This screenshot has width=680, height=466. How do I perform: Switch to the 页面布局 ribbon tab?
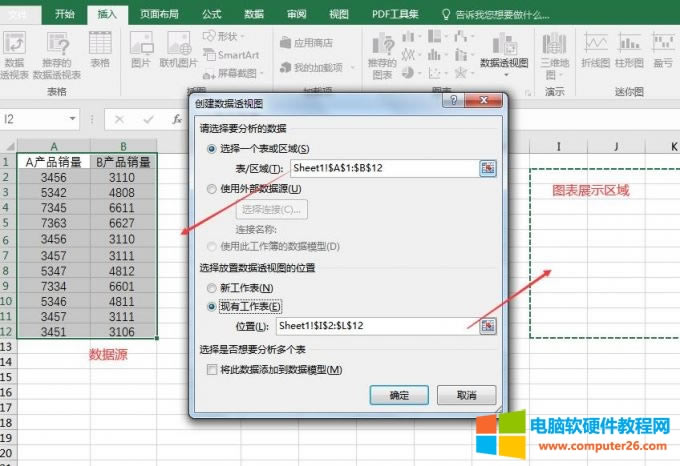161,14
